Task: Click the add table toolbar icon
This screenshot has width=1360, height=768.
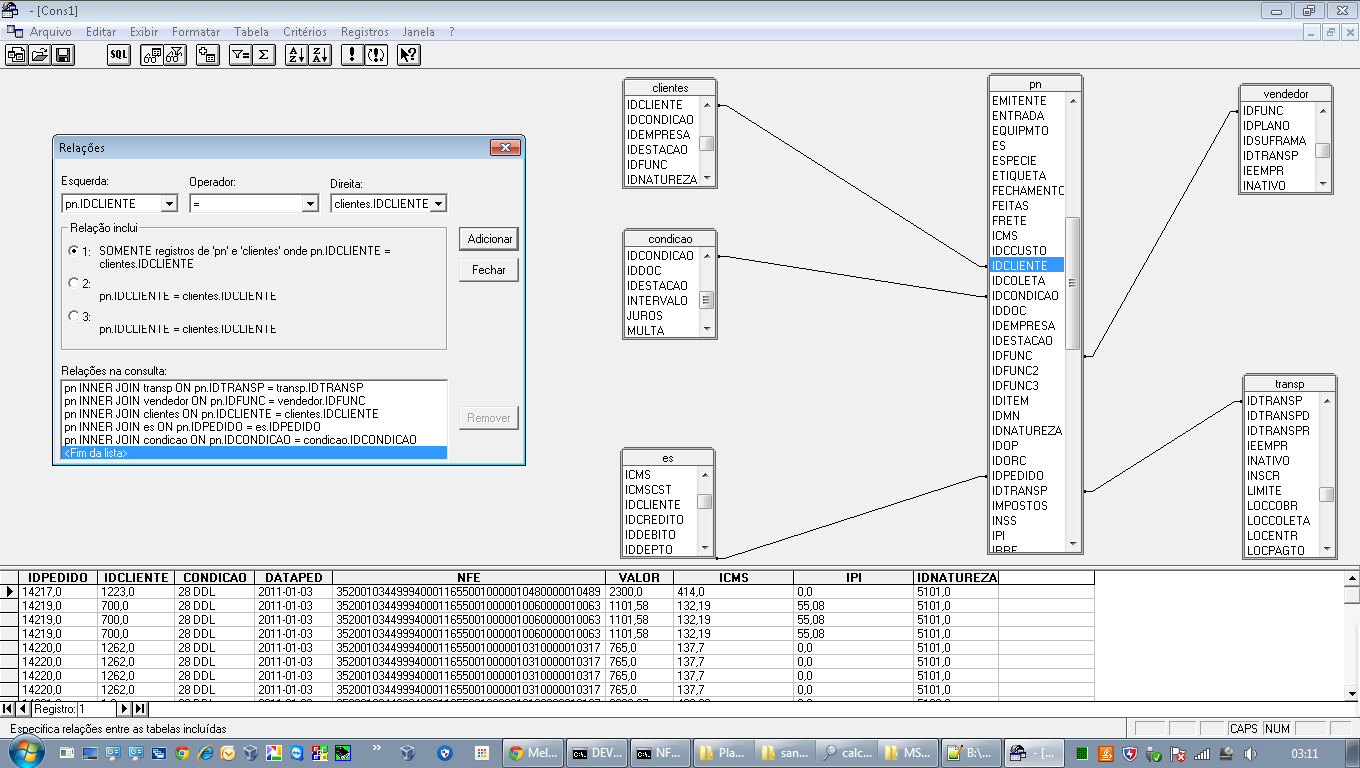Action: point(207,55)
